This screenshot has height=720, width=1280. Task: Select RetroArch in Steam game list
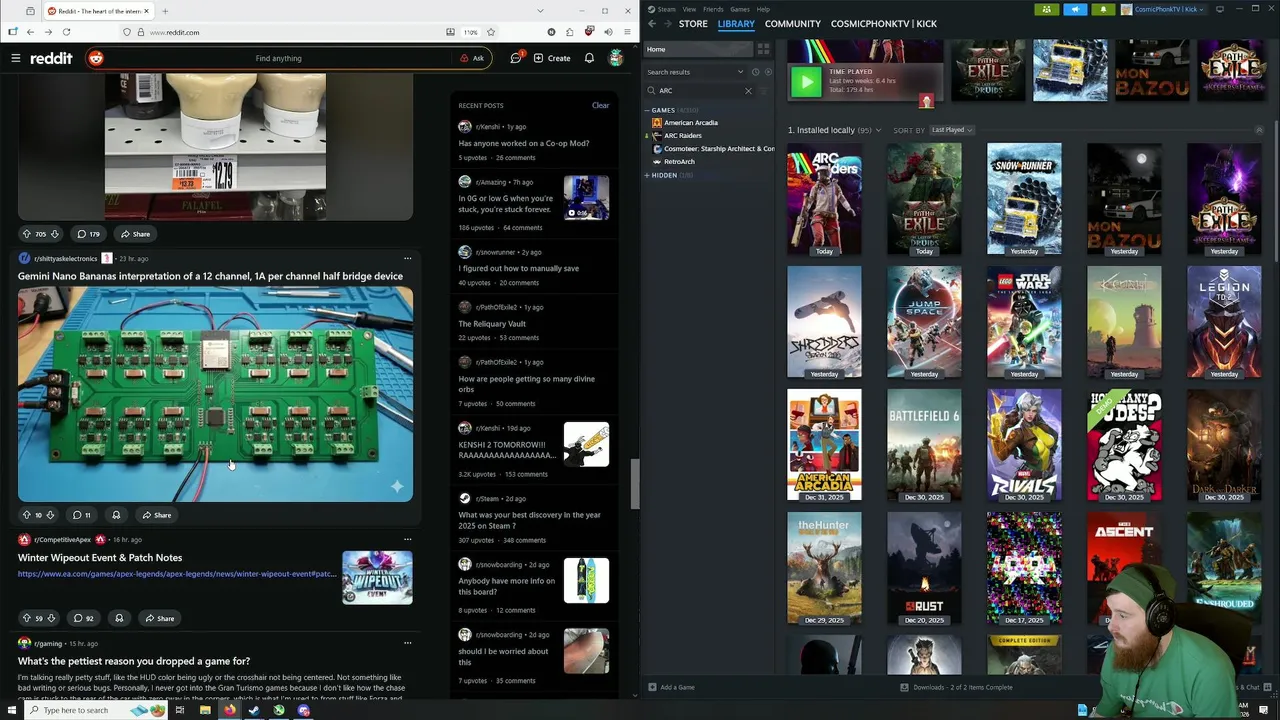[679, 161]
